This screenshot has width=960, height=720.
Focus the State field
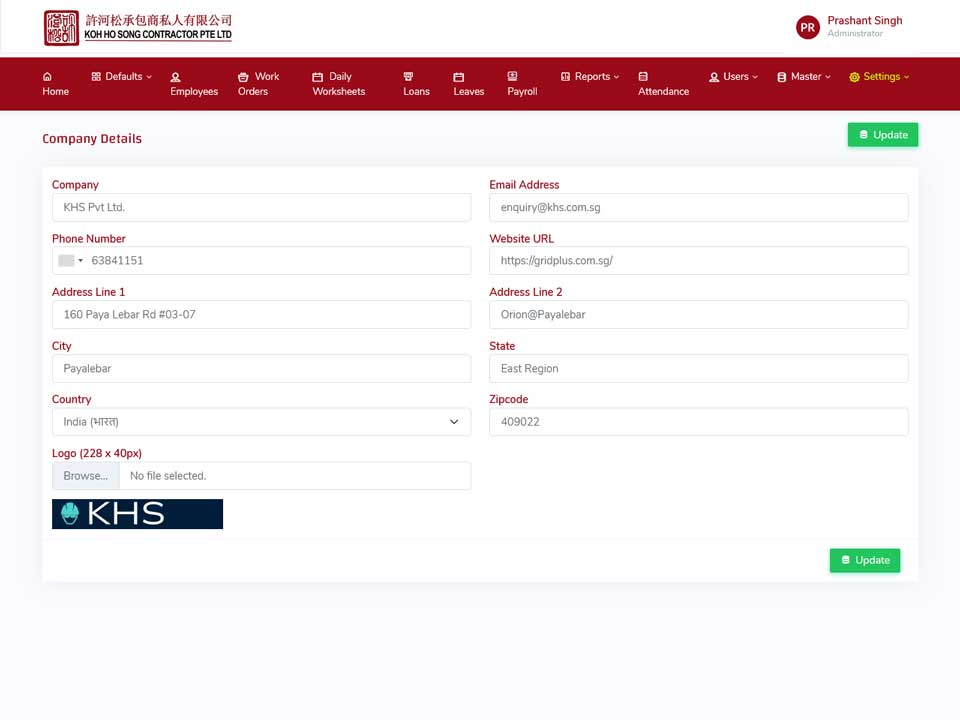699,369
